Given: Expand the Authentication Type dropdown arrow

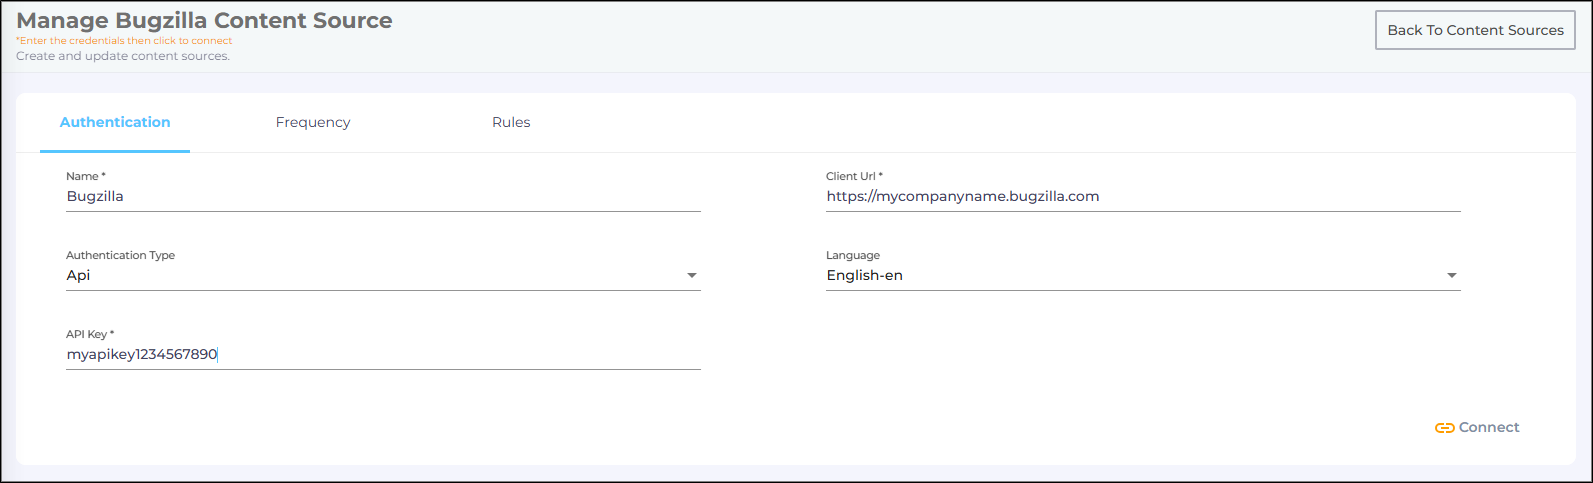Looking at the screenshot, I should tap(692, 276).
